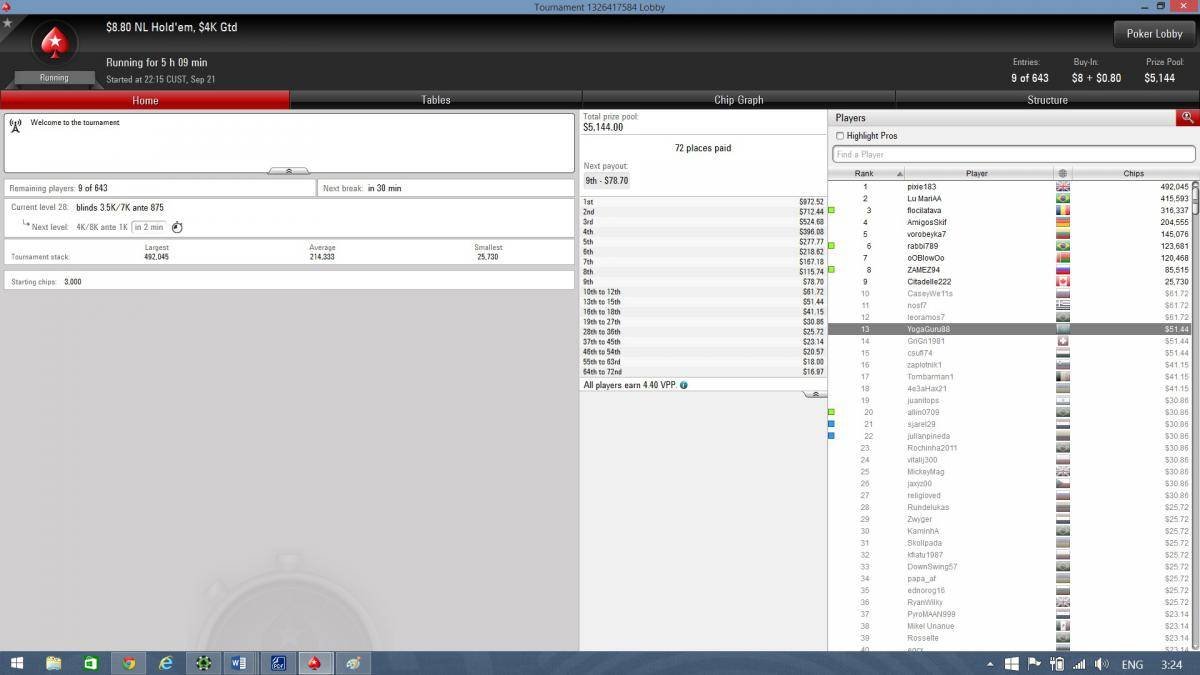Click the player search magnifier icon
The image size is (1200, 675).
pyautogui.click(x=1187, y=117)
